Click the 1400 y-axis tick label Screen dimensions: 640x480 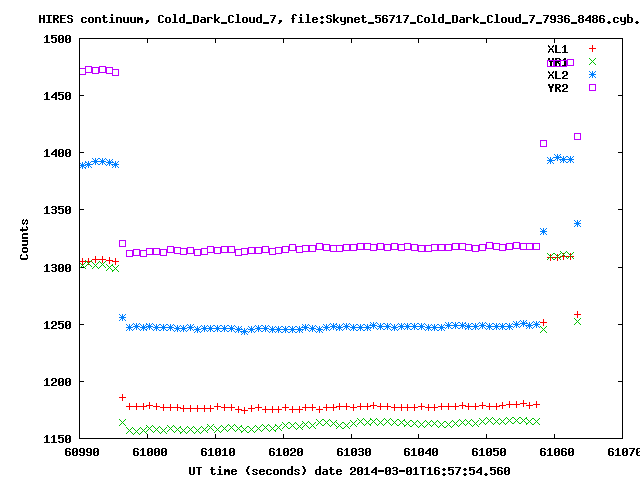57,153
